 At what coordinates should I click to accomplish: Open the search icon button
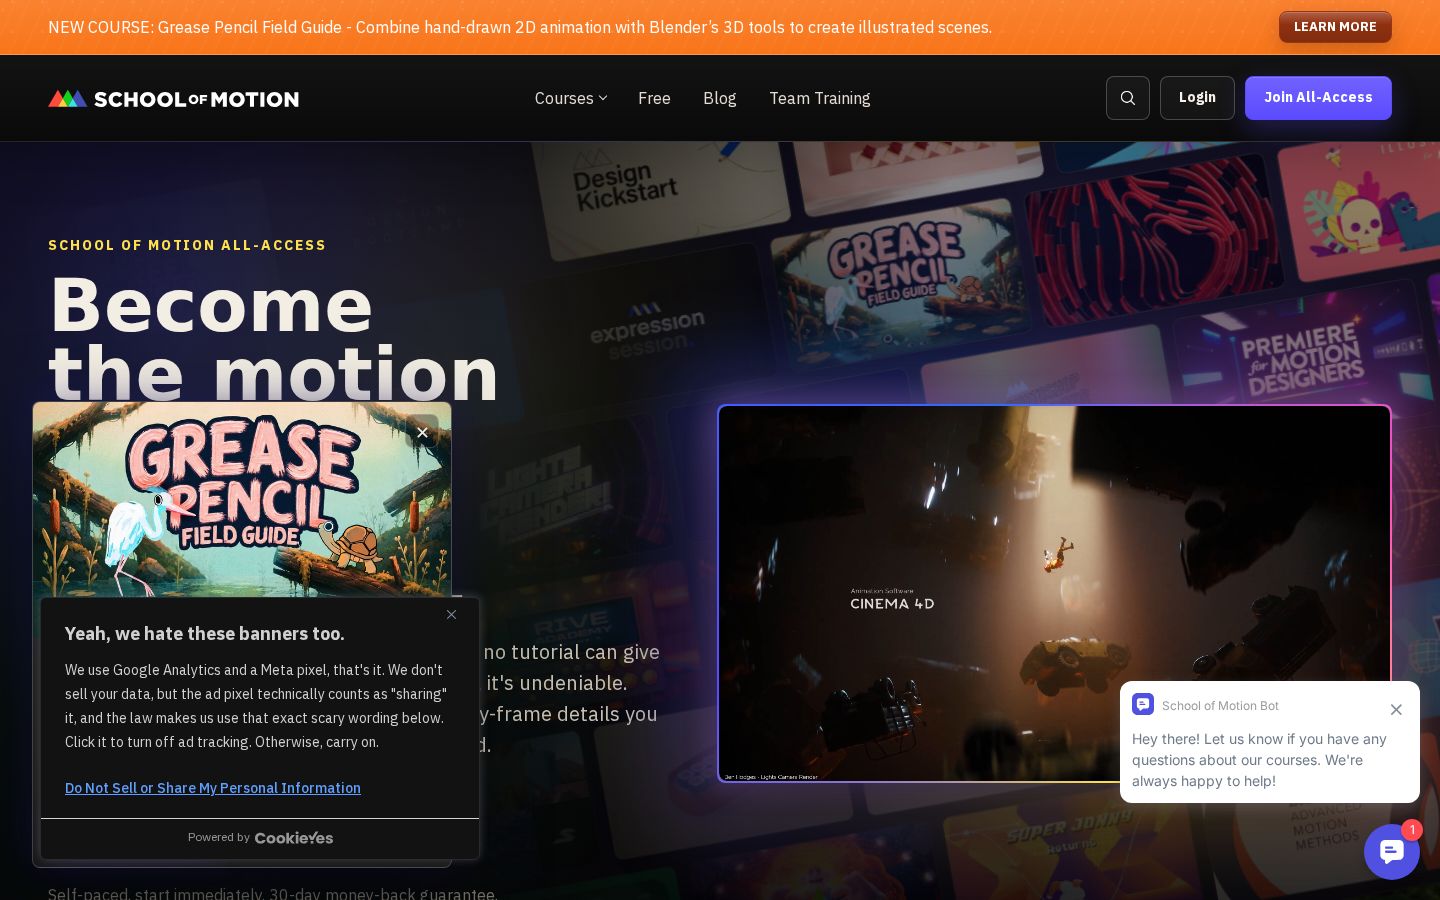pyautogui.click(x=1128, y=98)
